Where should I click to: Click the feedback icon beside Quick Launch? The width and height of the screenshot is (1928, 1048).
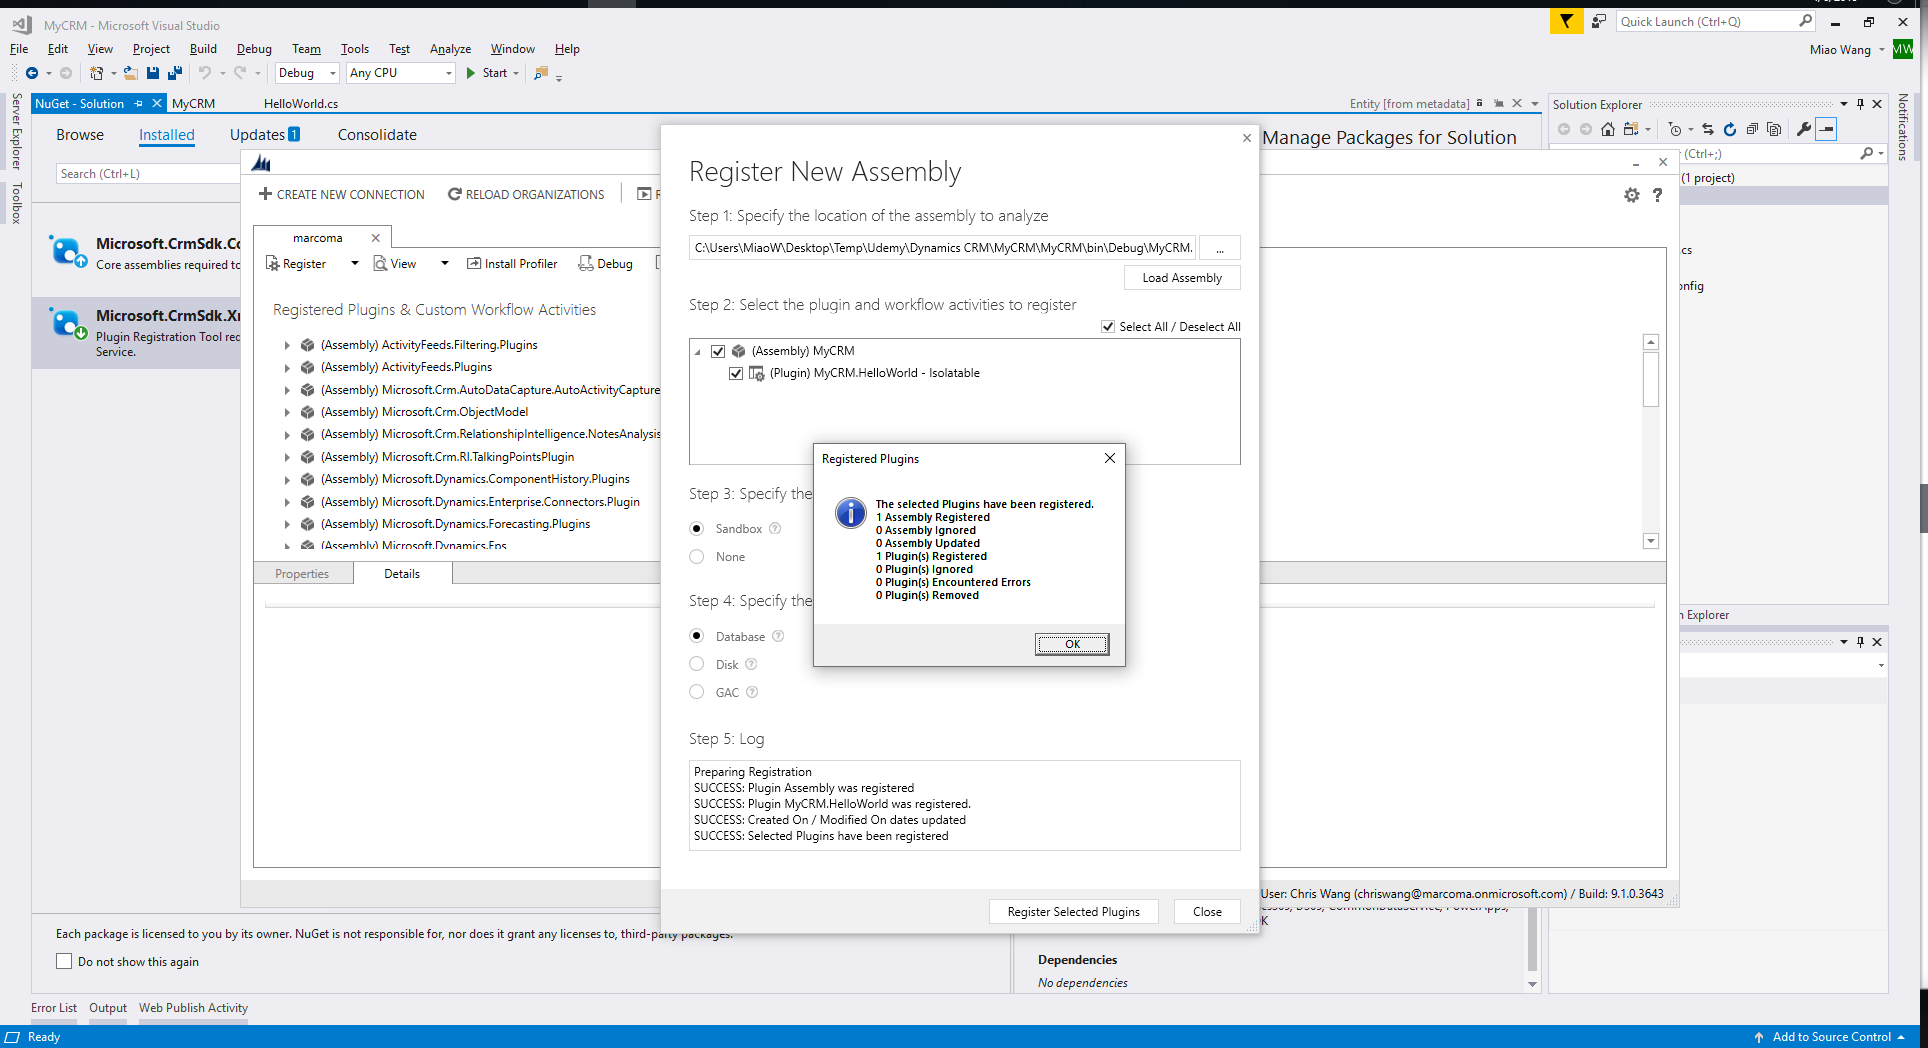click(x=1599, y=21)
